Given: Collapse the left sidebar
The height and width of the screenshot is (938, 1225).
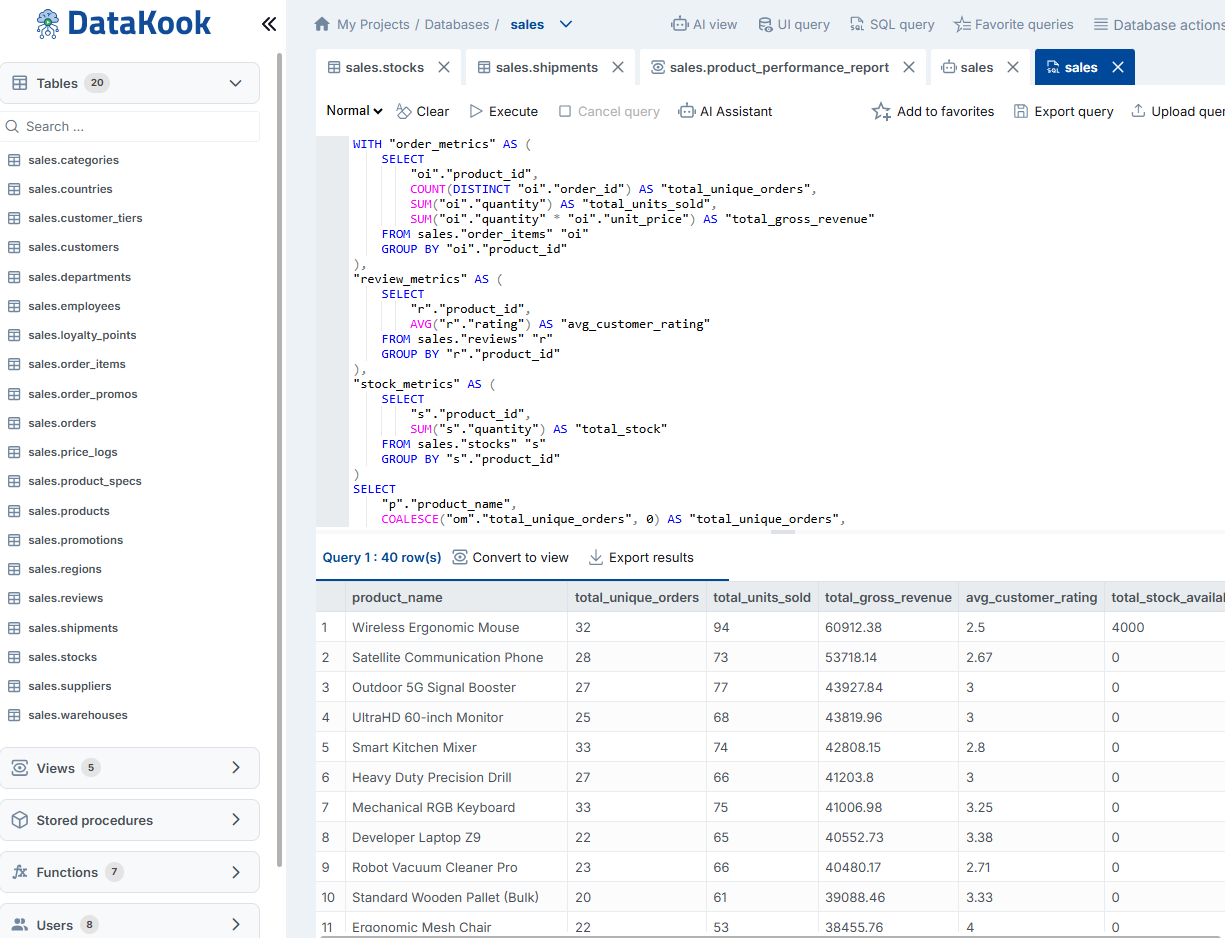Looking at the screenshot, I should pos(268,23).
